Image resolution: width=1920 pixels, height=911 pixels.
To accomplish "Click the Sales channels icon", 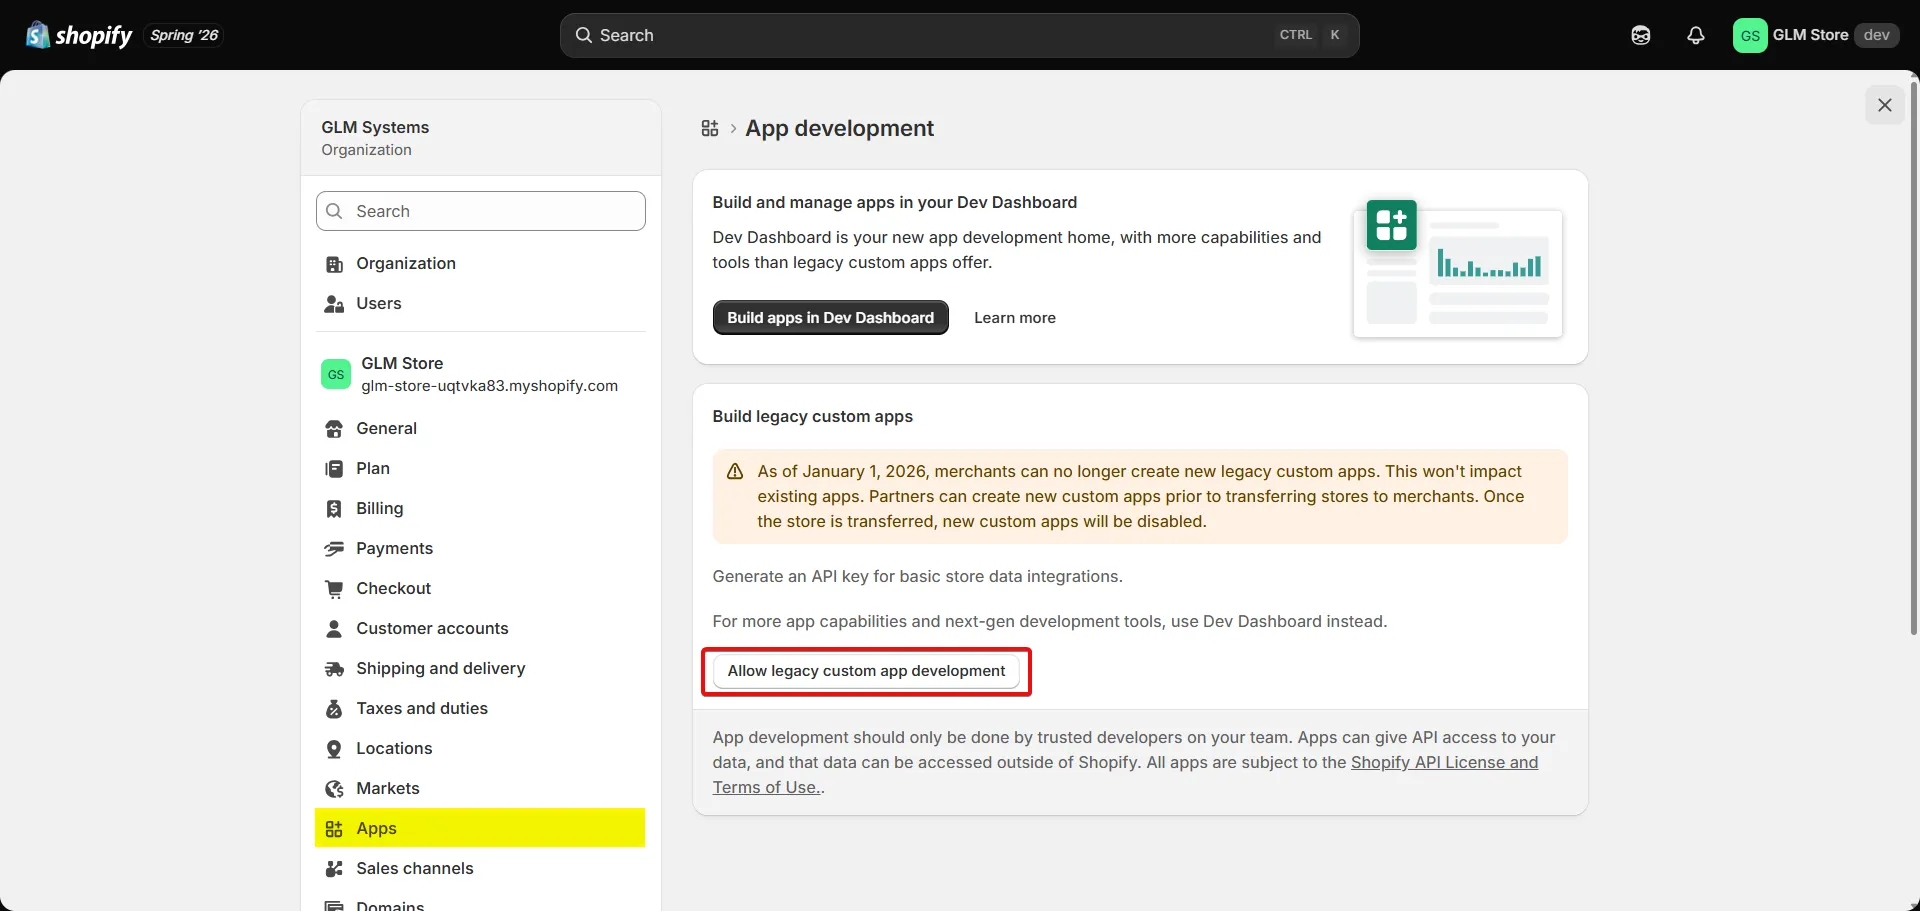I will click(334, 869).
